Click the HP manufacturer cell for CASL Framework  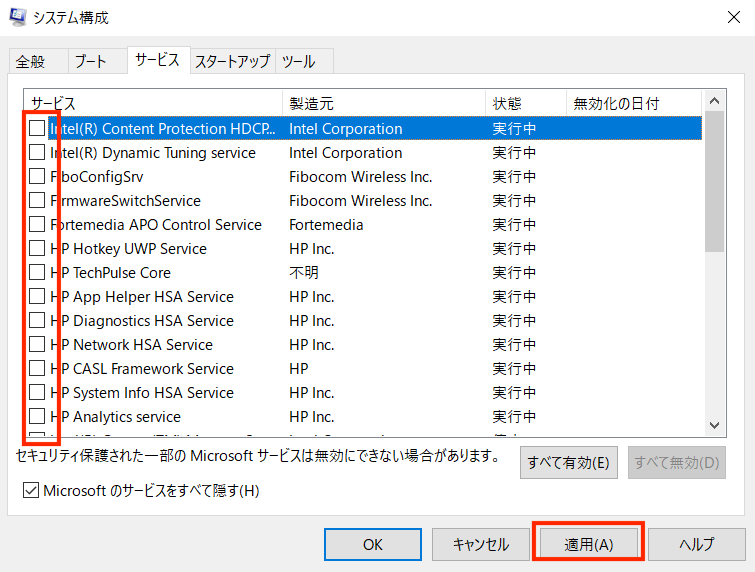click(299, 369)
